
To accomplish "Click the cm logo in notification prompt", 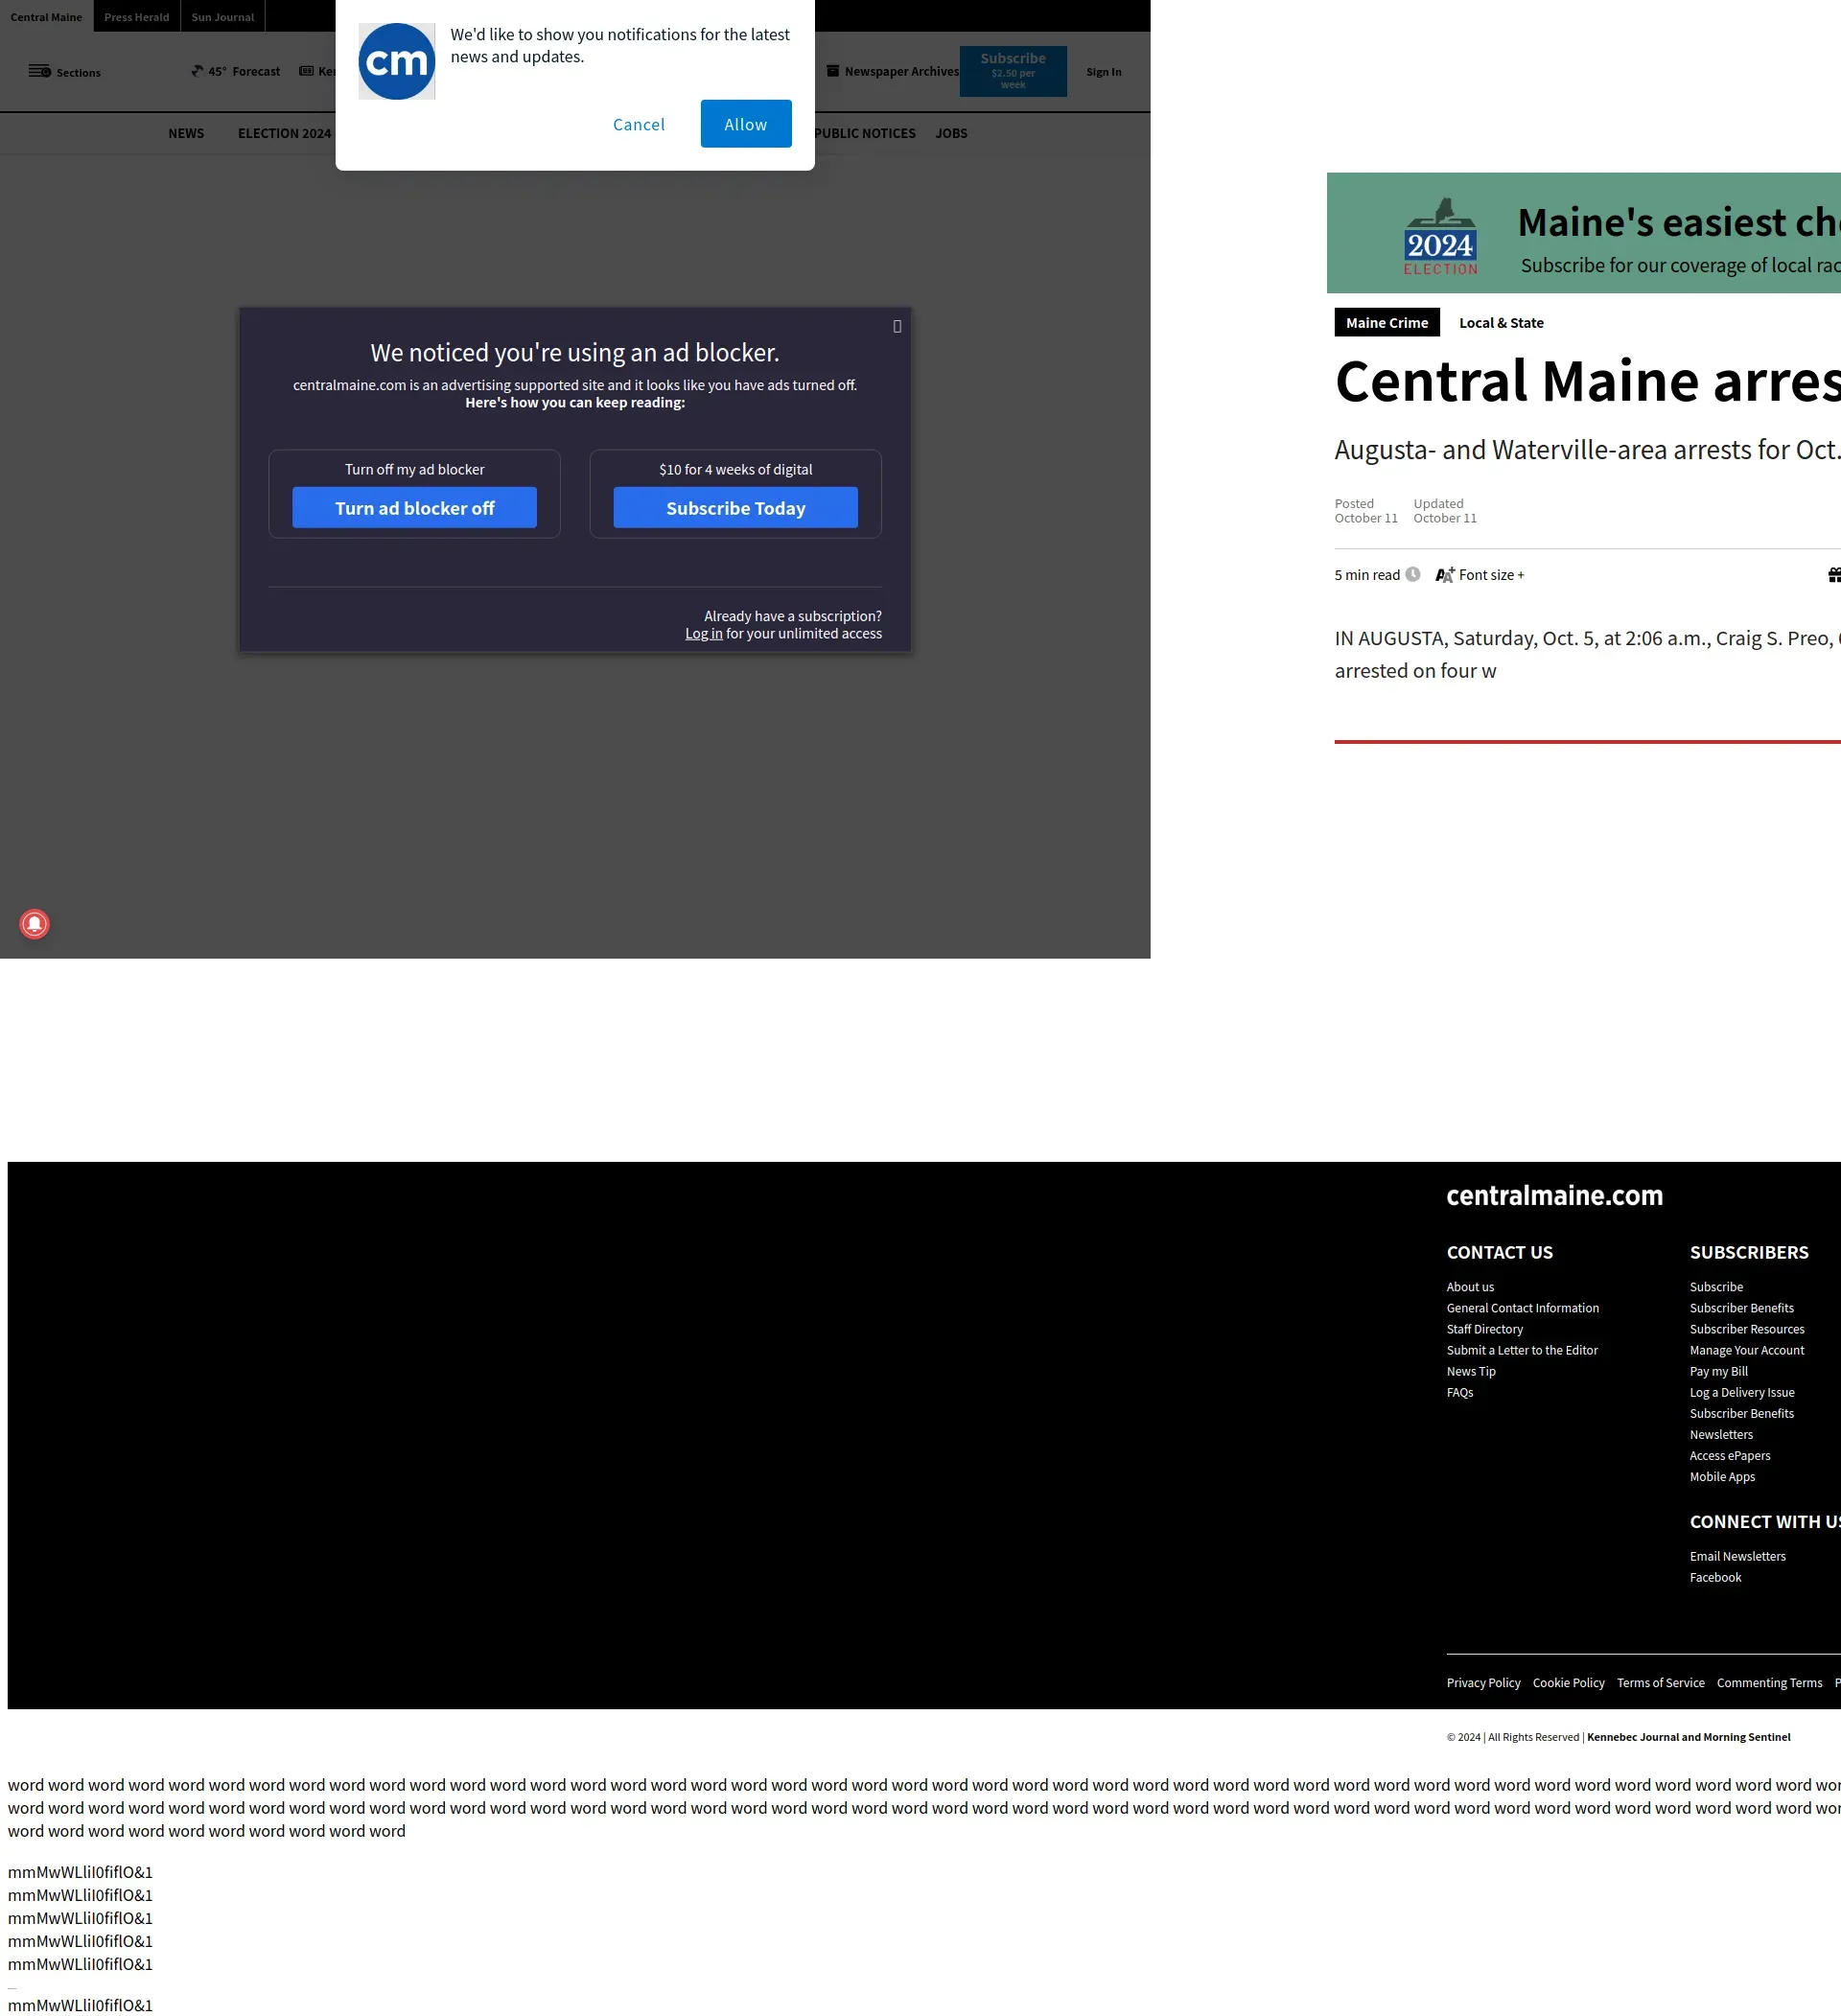I will tap(397, 62).
